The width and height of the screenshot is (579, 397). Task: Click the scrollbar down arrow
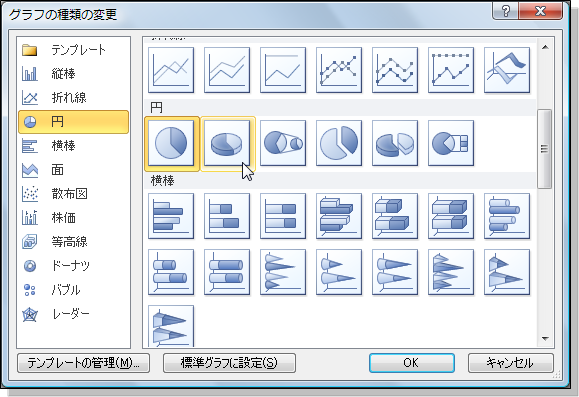pos(545,339)
